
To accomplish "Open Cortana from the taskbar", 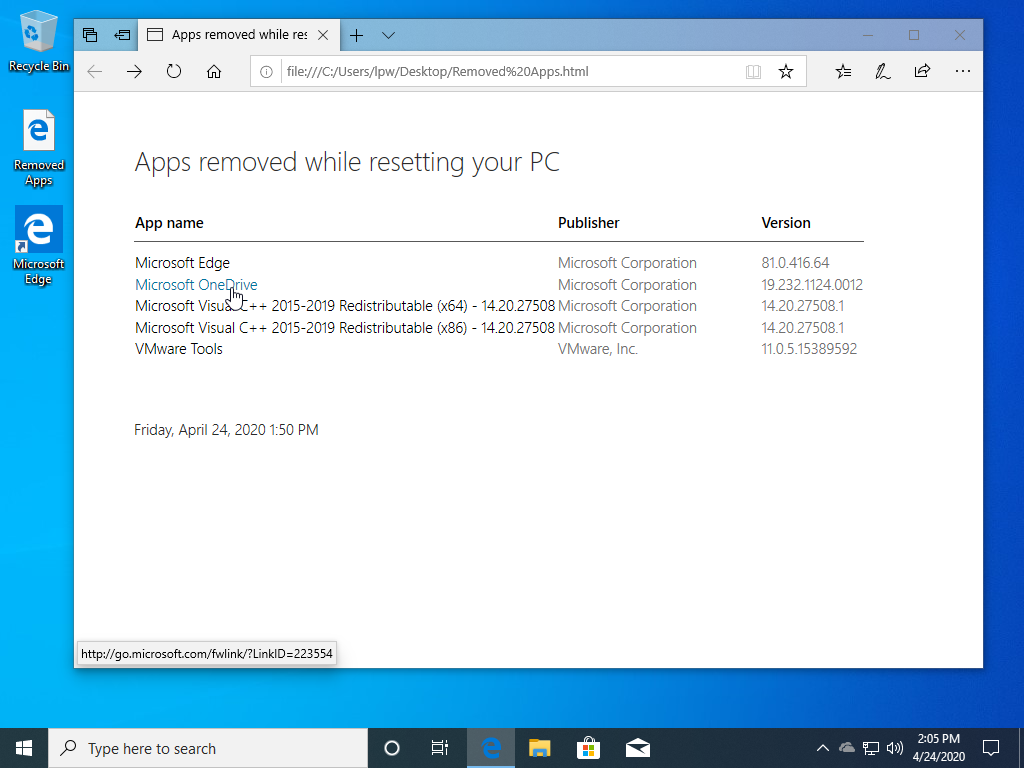I will [x=392, y=748].
